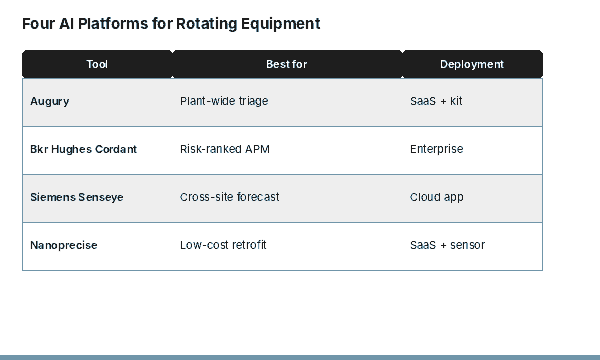Select the 'Bkr Hughes Cordant' cell
This screenshot has width=600, height=360.
(x=98, y=150)
